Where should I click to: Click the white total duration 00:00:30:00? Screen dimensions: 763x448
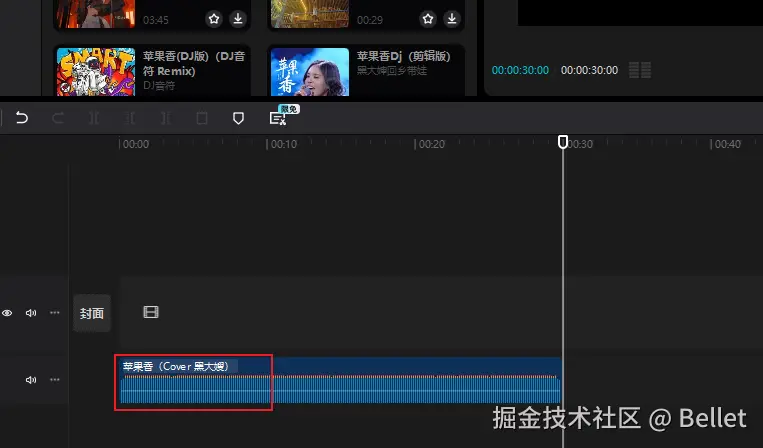tap(589, 70)
